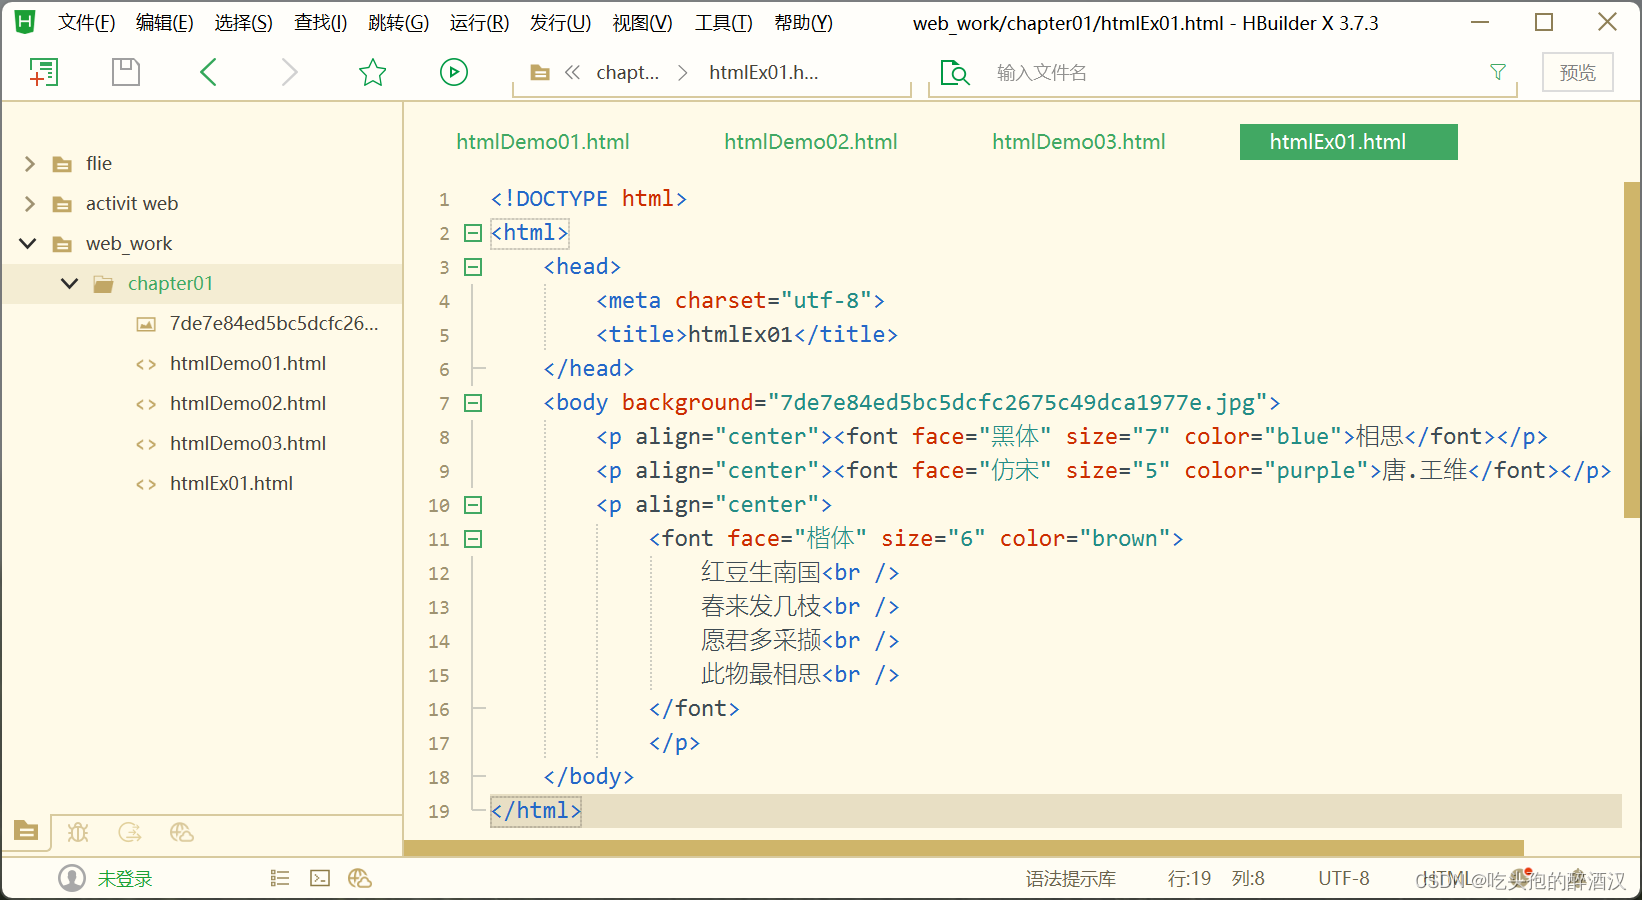Open the document outline icon in status bar
The width and height of the screenshot is (1642, 900).
[x=279, y=877]
